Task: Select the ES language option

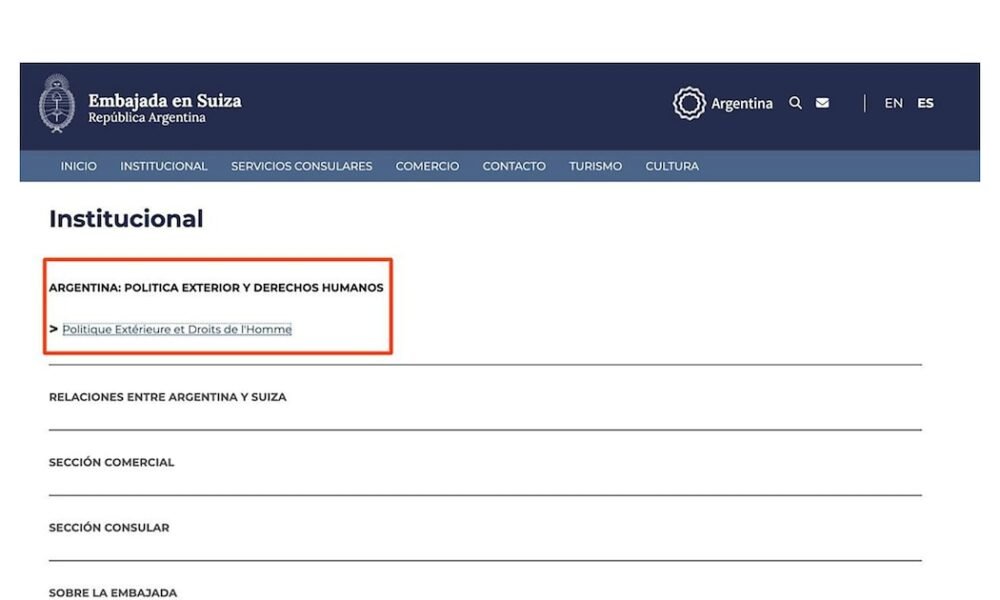Action: pos(925,103)
